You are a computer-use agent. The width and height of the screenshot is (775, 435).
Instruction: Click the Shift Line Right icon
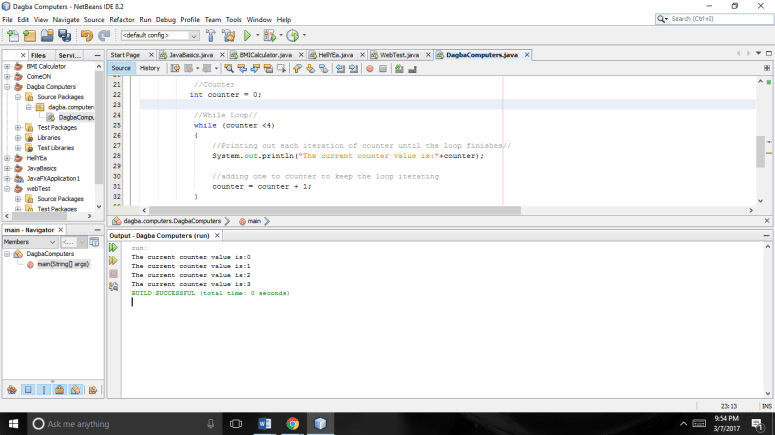353,69
